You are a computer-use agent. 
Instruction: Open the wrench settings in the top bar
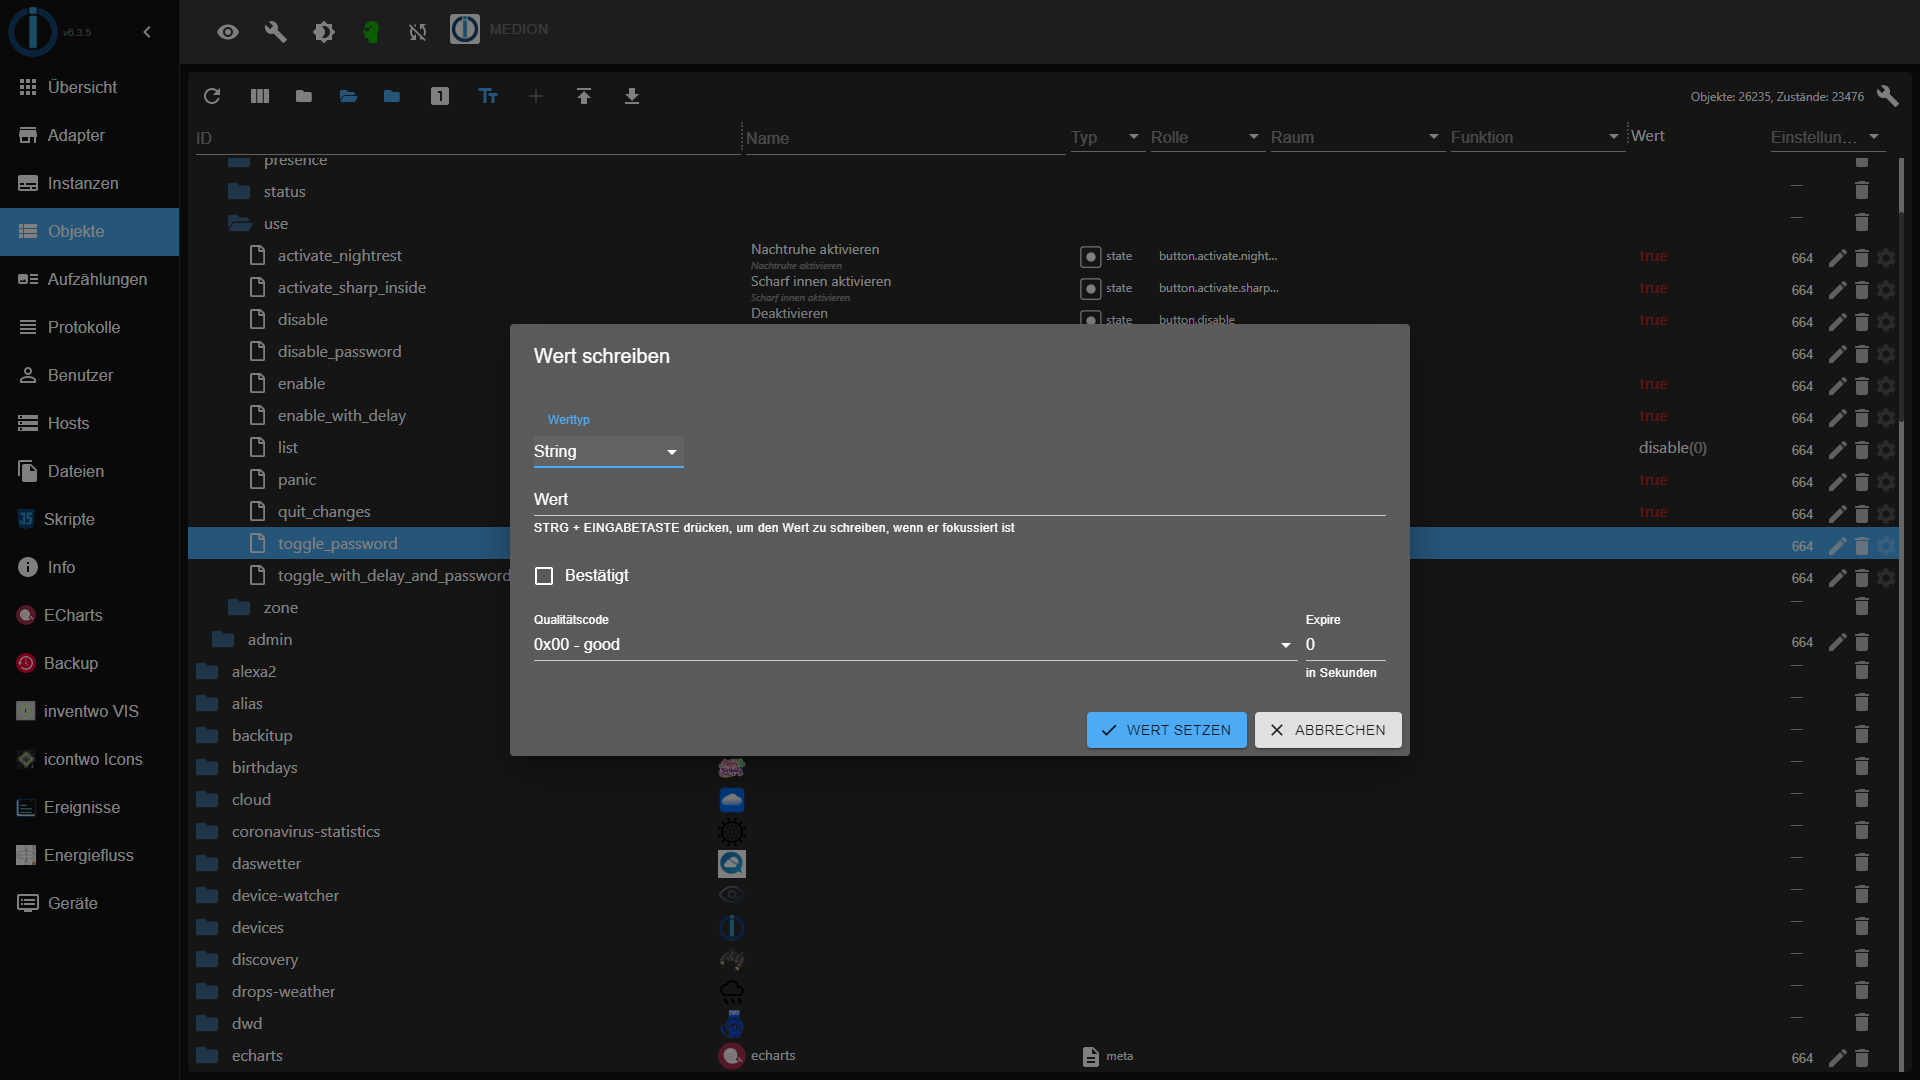click(275, 32)
